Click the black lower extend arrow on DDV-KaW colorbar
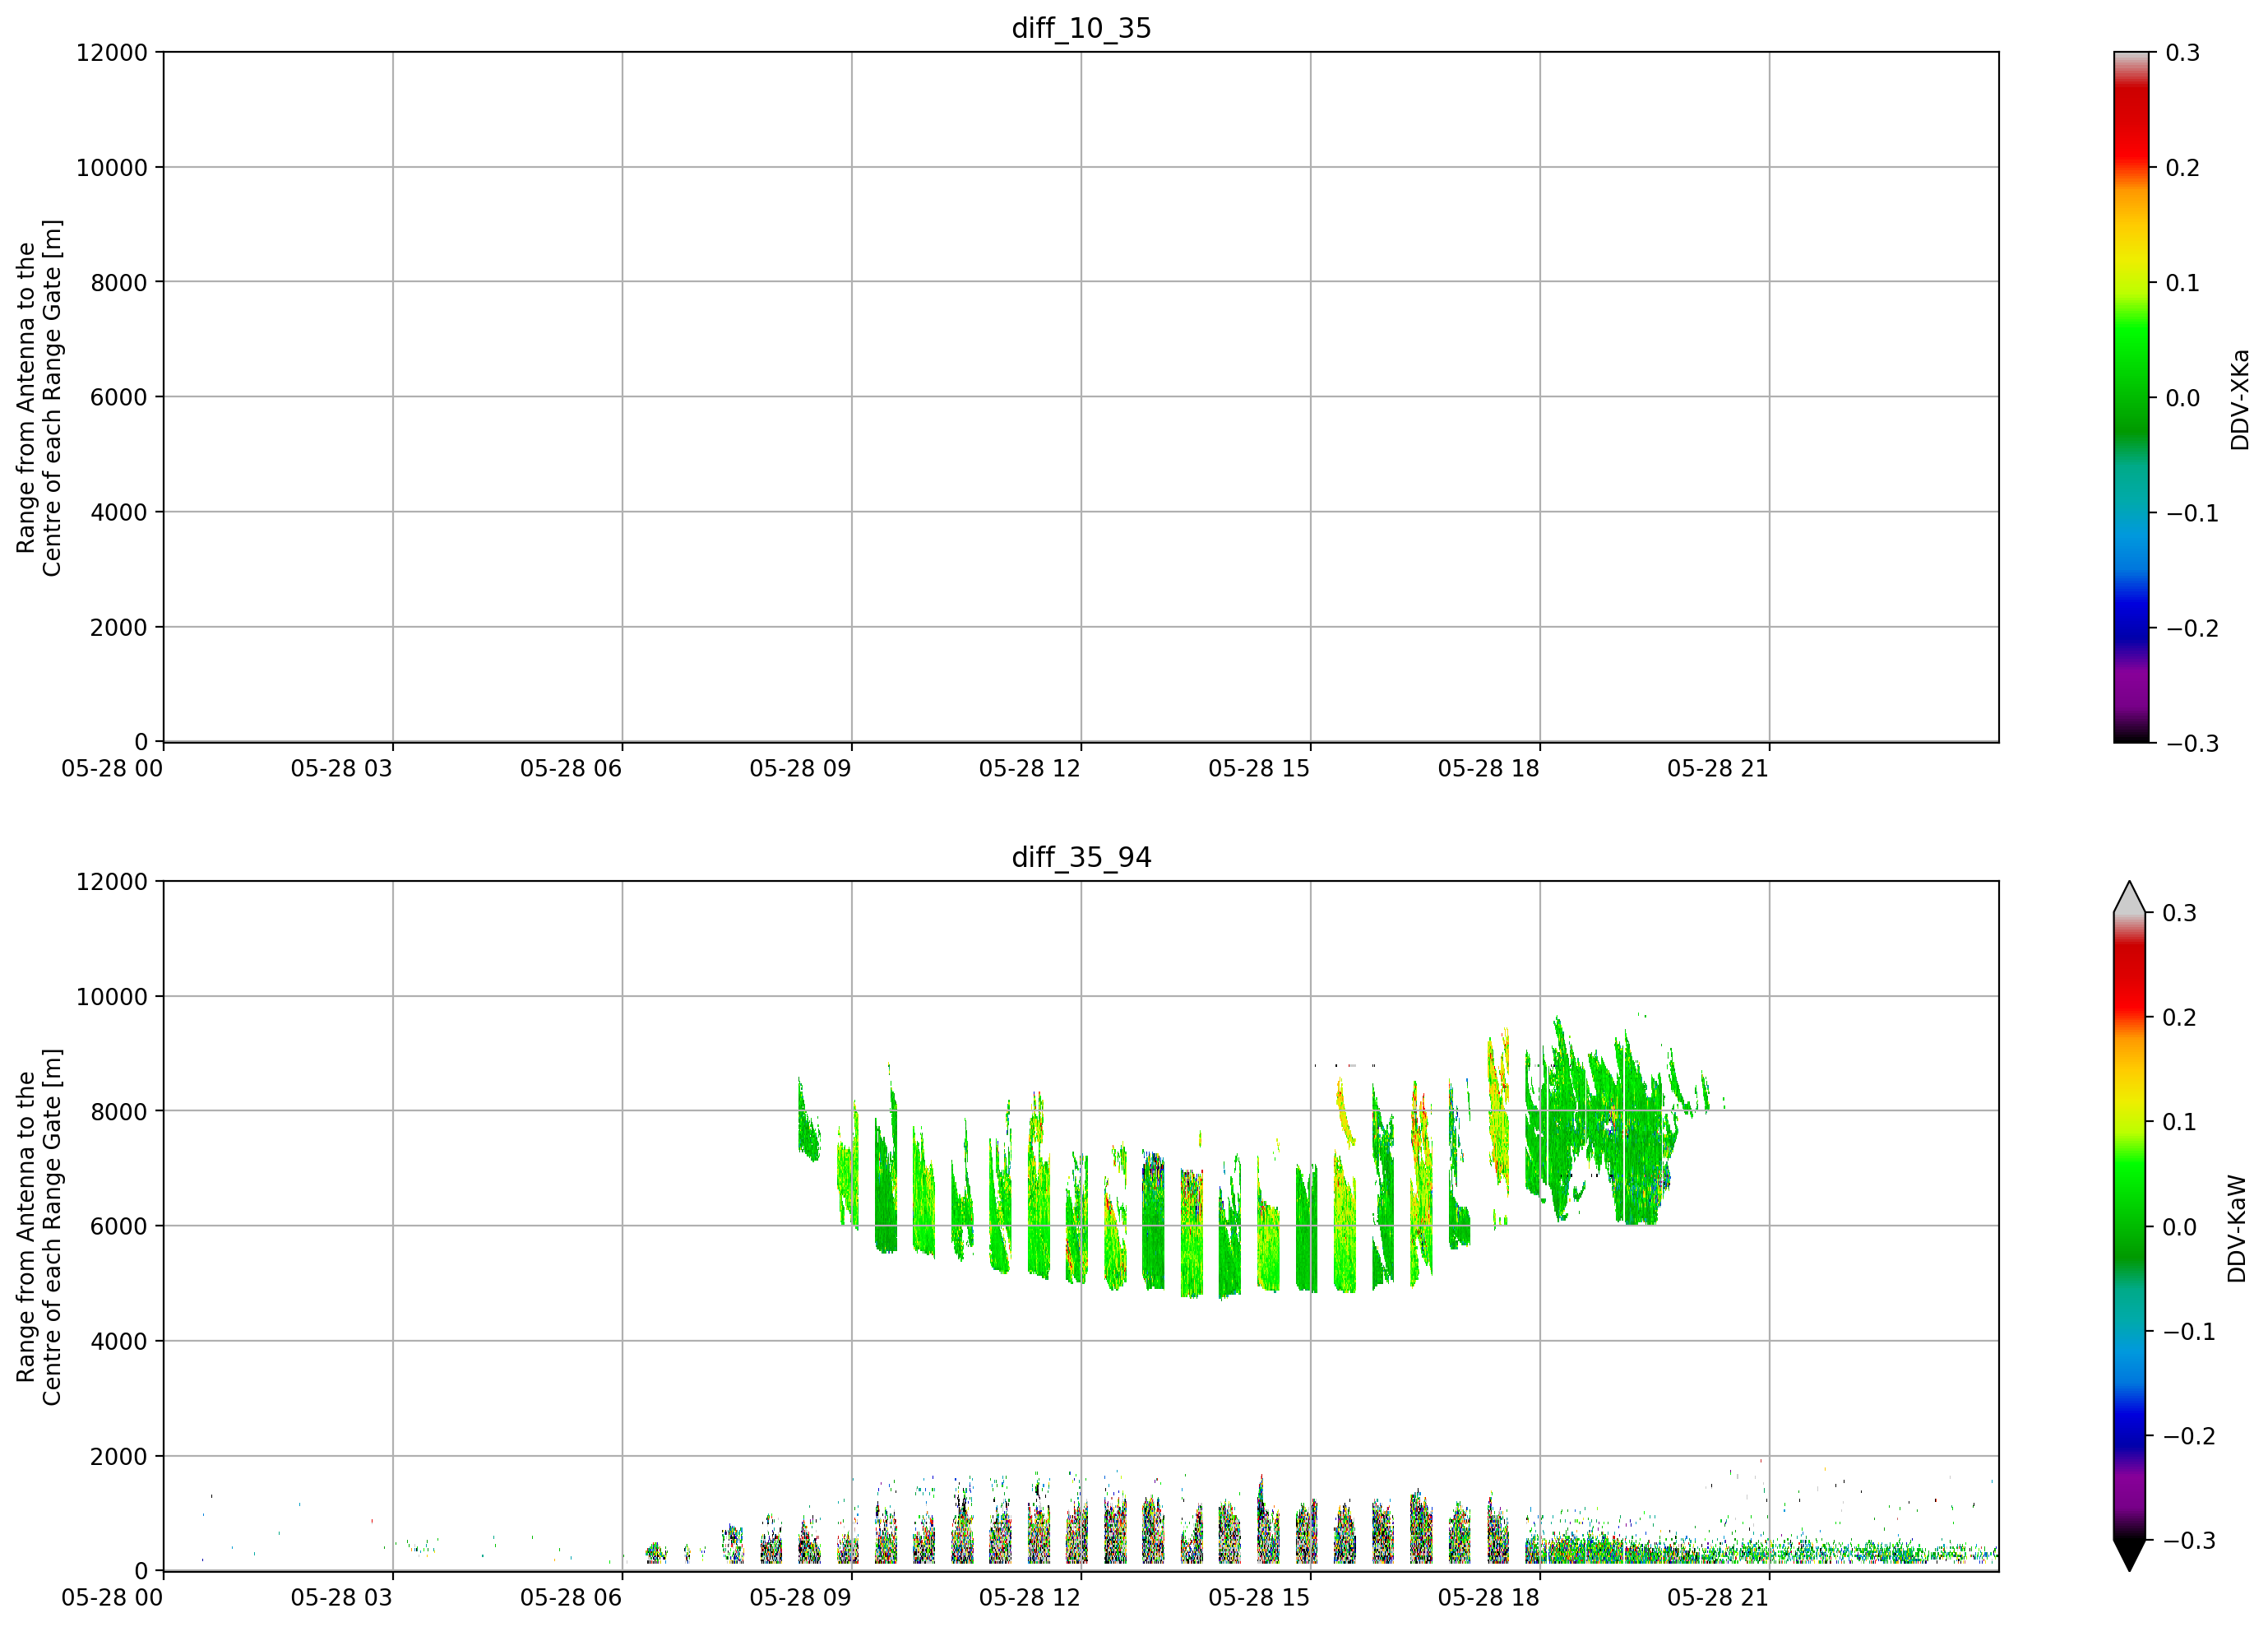 pyautogui.click(x=2129, y=1555)
